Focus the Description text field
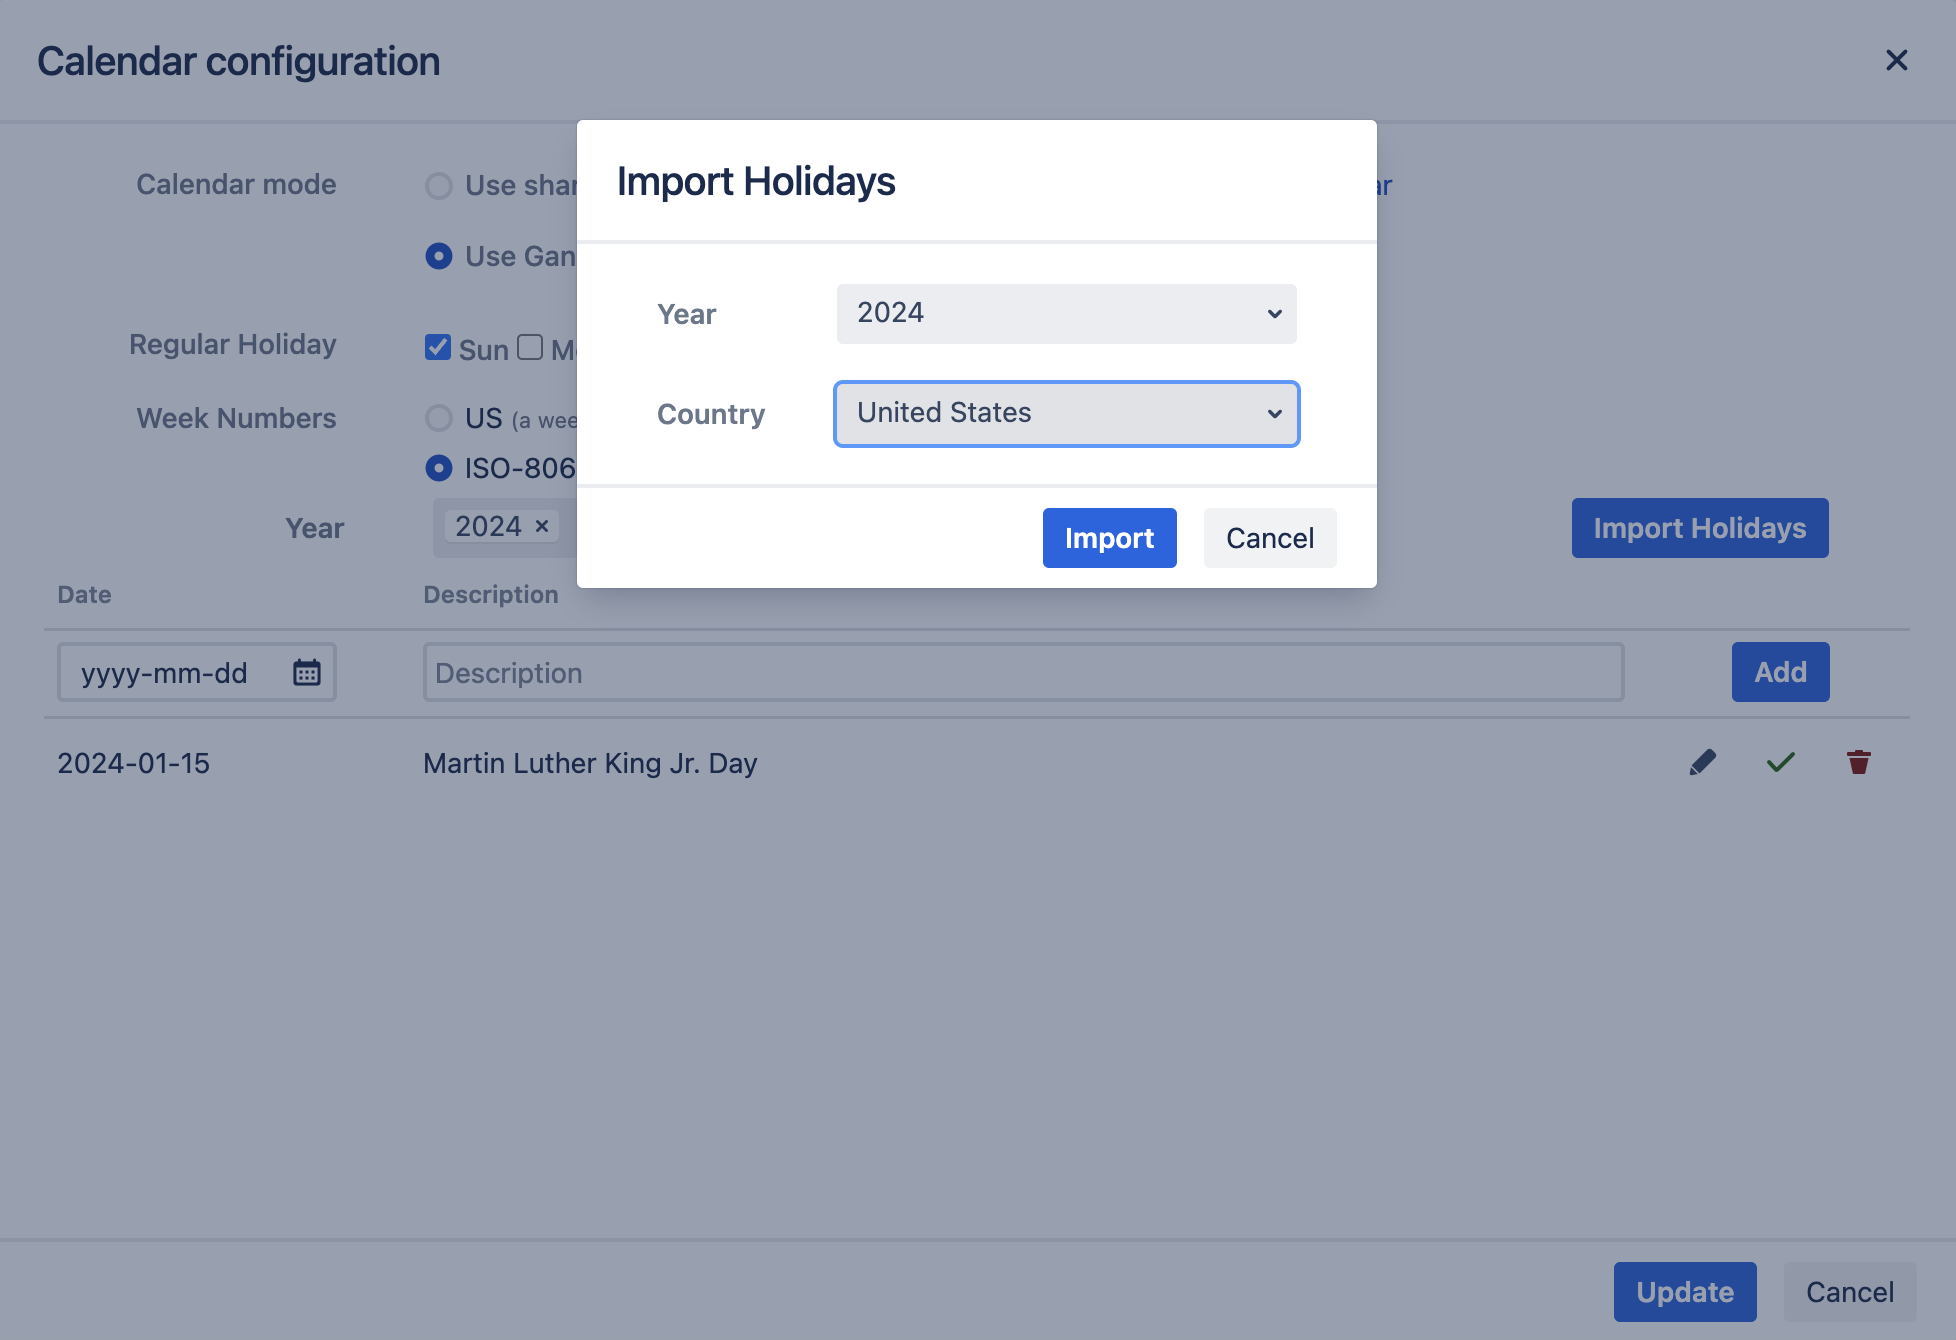The height and width of the screenshot is (1340, 1956). tap(1022, 672)
